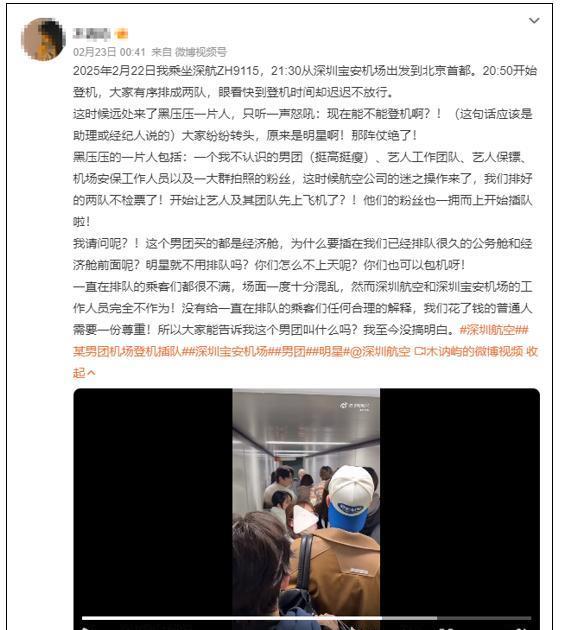The height and width of the screenshot is (630, 563).
Task: Click the orange member badge beside username
Action: 121,34
